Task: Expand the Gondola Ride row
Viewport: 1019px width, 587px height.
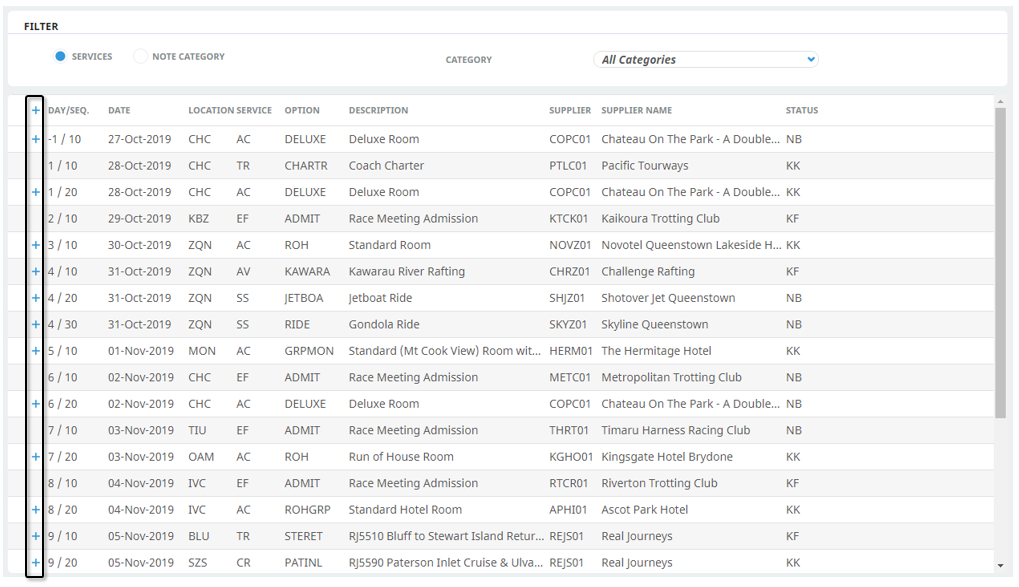Action: [x=36, y=324]
